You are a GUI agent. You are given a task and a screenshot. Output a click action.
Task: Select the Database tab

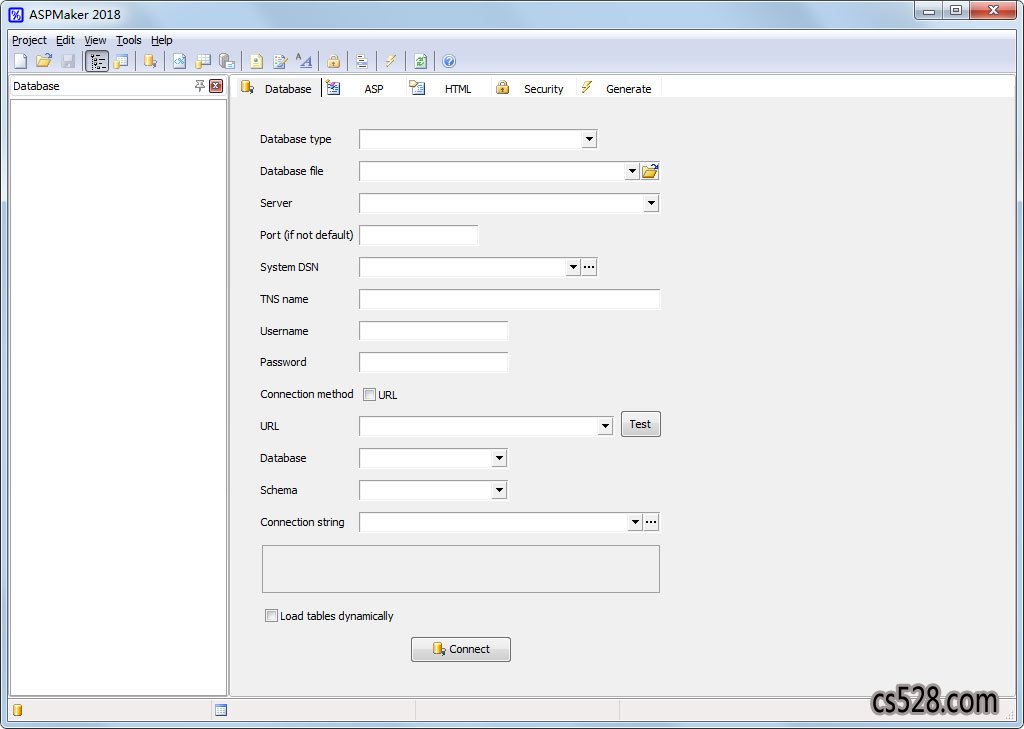[278, 89]
